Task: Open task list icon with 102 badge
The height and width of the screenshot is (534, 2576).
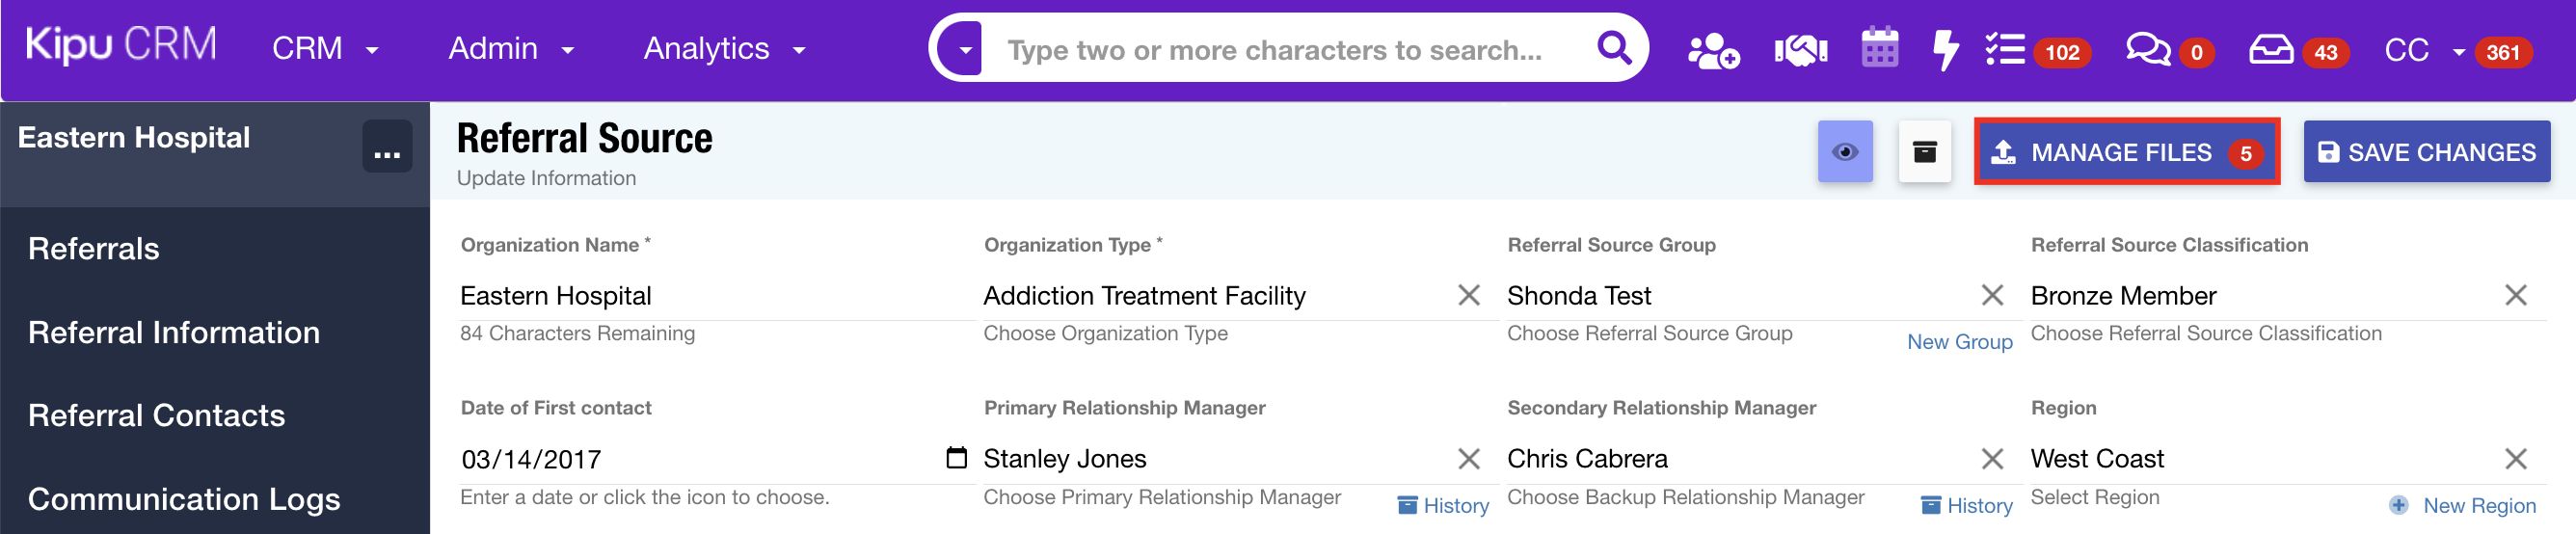Action: point(2005,49)
